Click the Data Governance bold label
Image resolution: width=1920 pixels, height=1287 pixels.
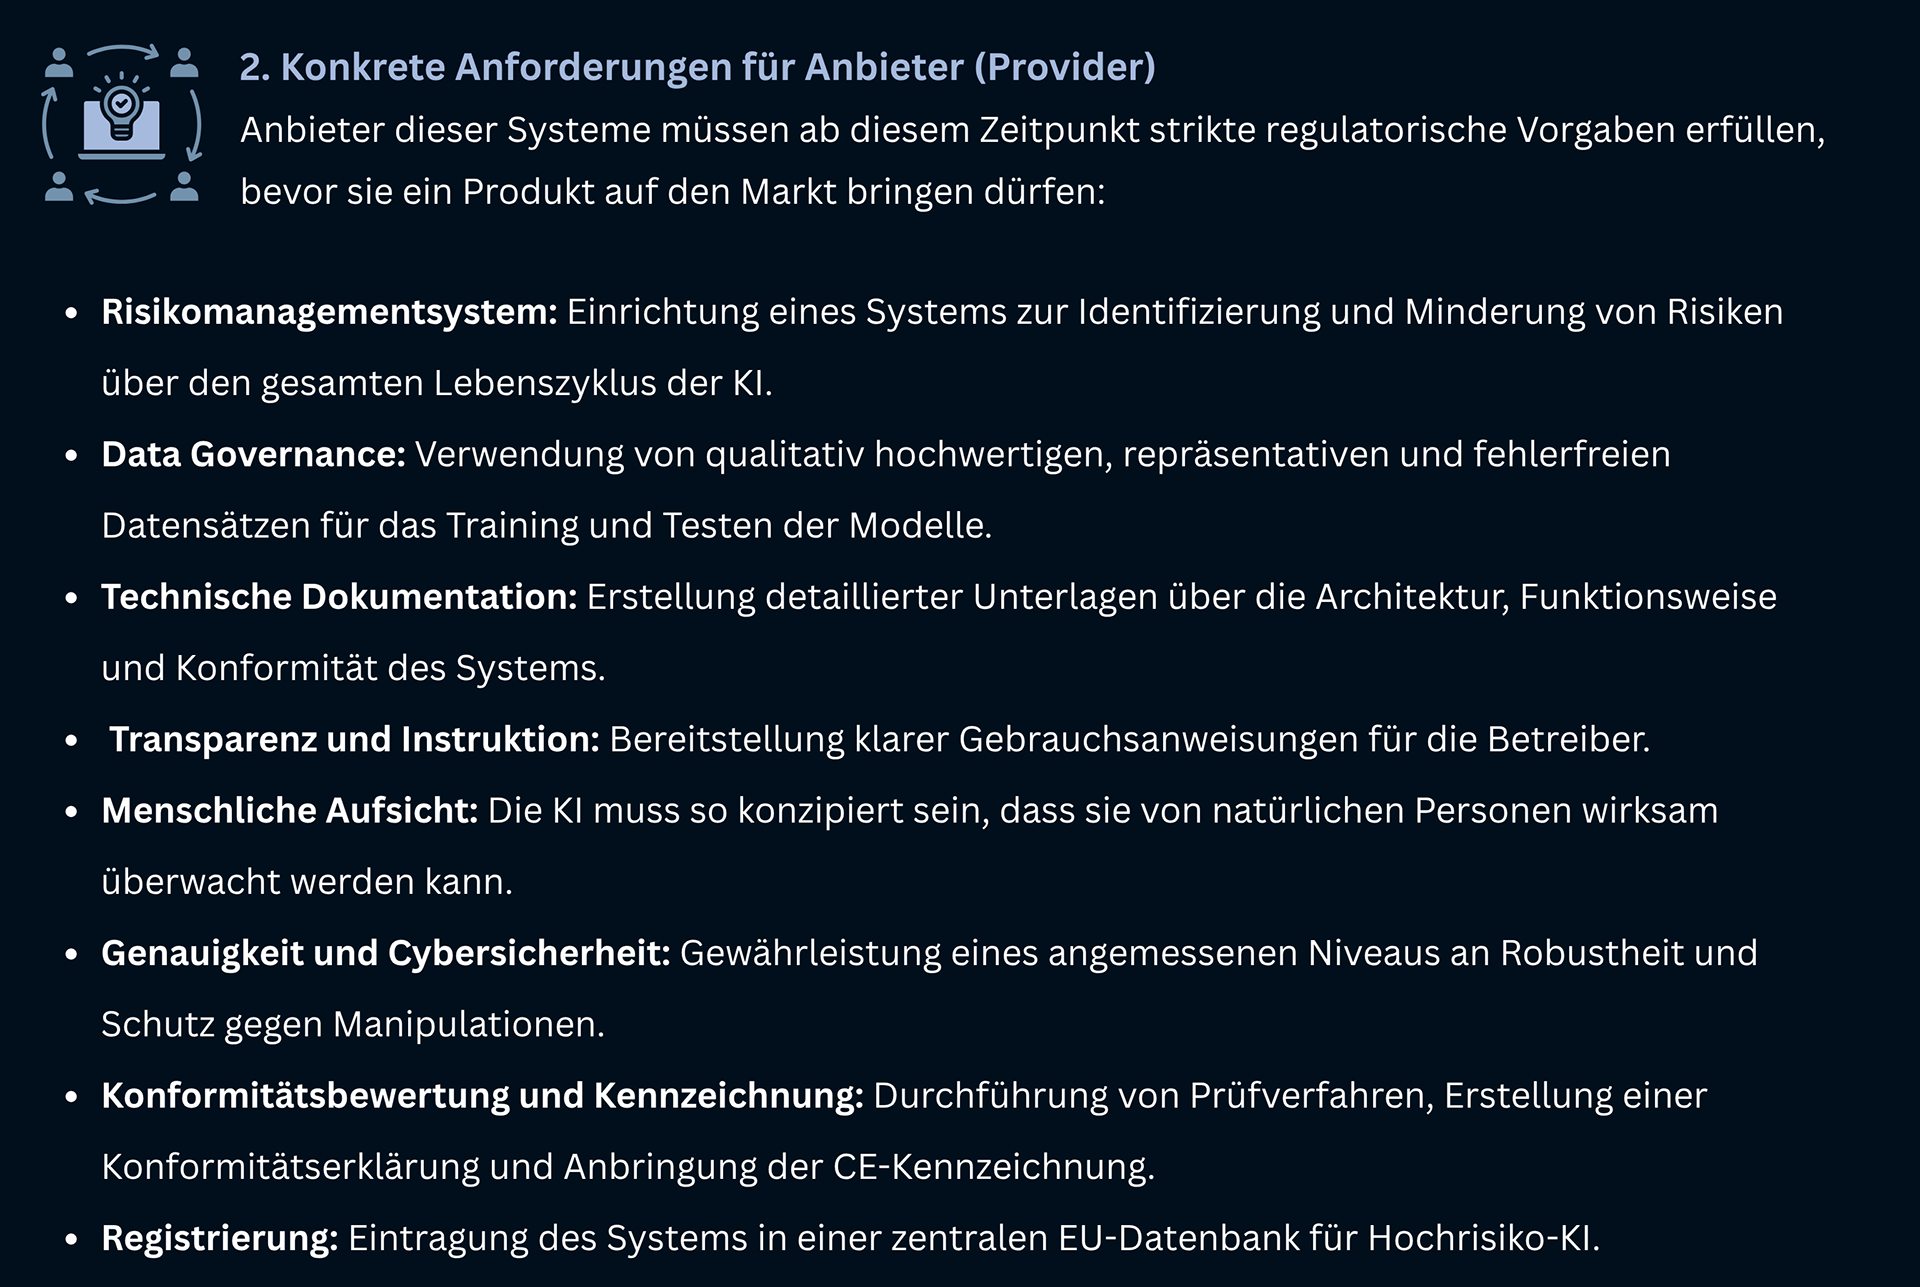[x=253, y=455]
